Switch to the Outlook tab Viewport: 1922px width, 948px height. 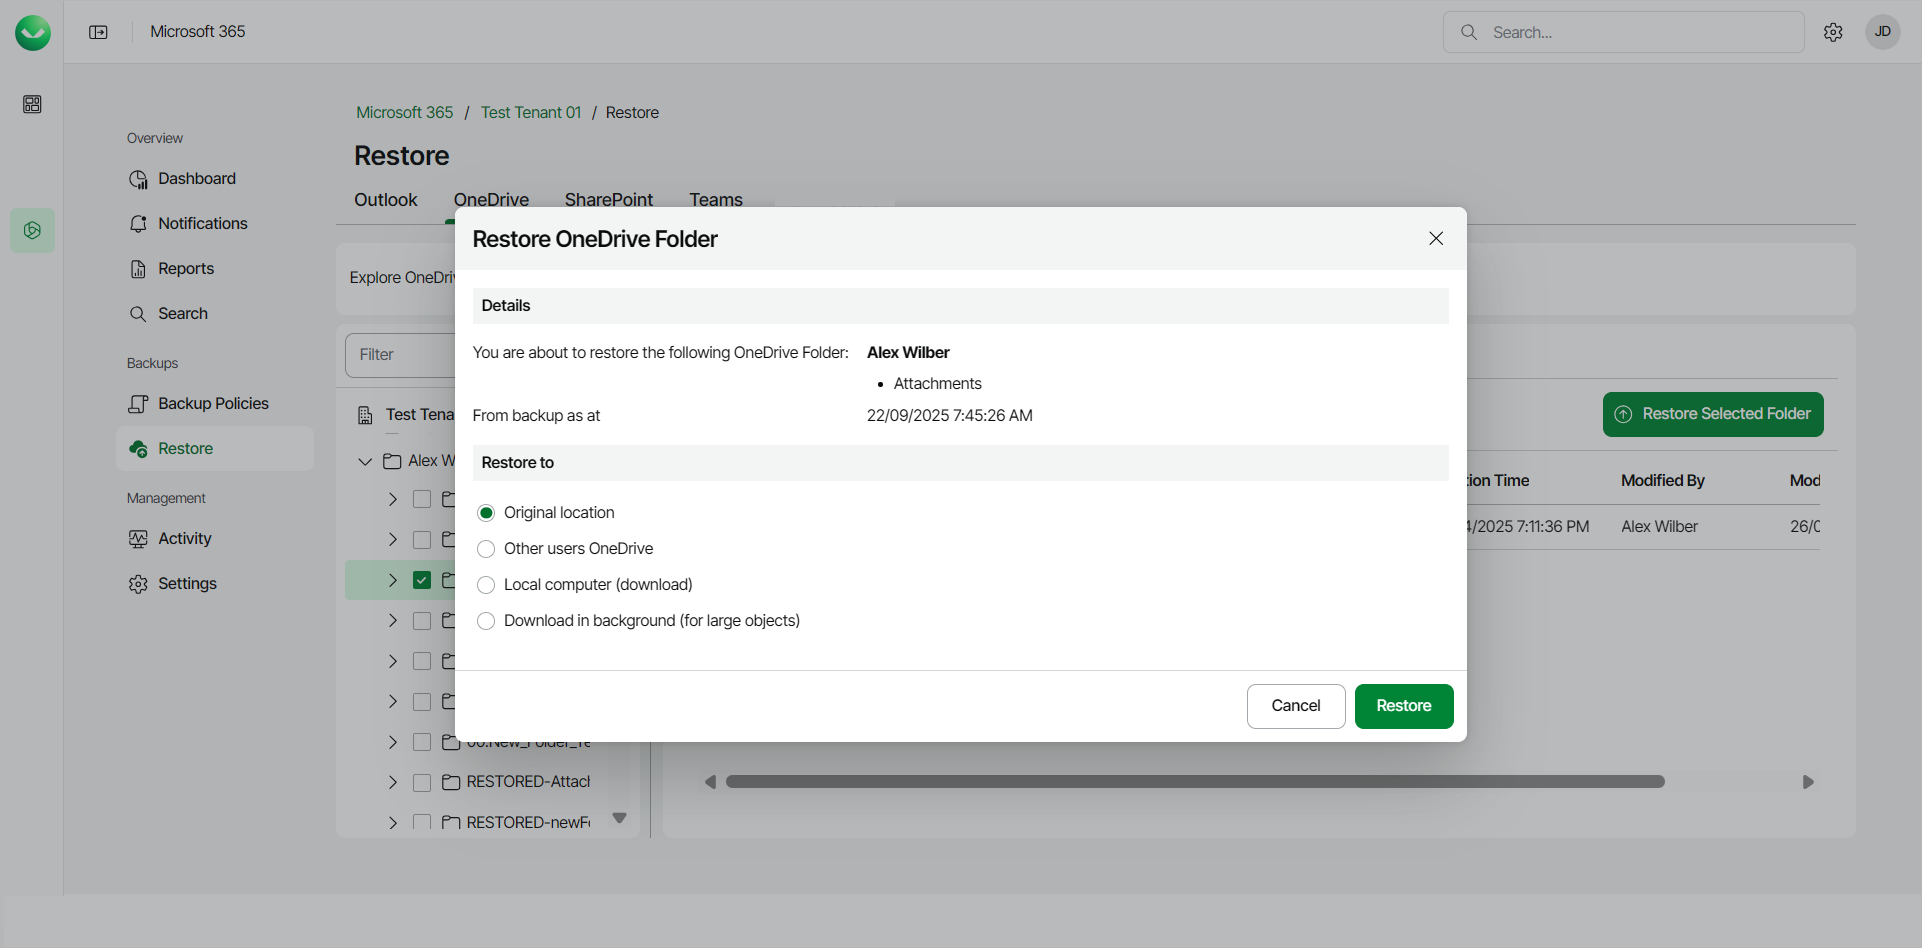[x=385, y=199]
